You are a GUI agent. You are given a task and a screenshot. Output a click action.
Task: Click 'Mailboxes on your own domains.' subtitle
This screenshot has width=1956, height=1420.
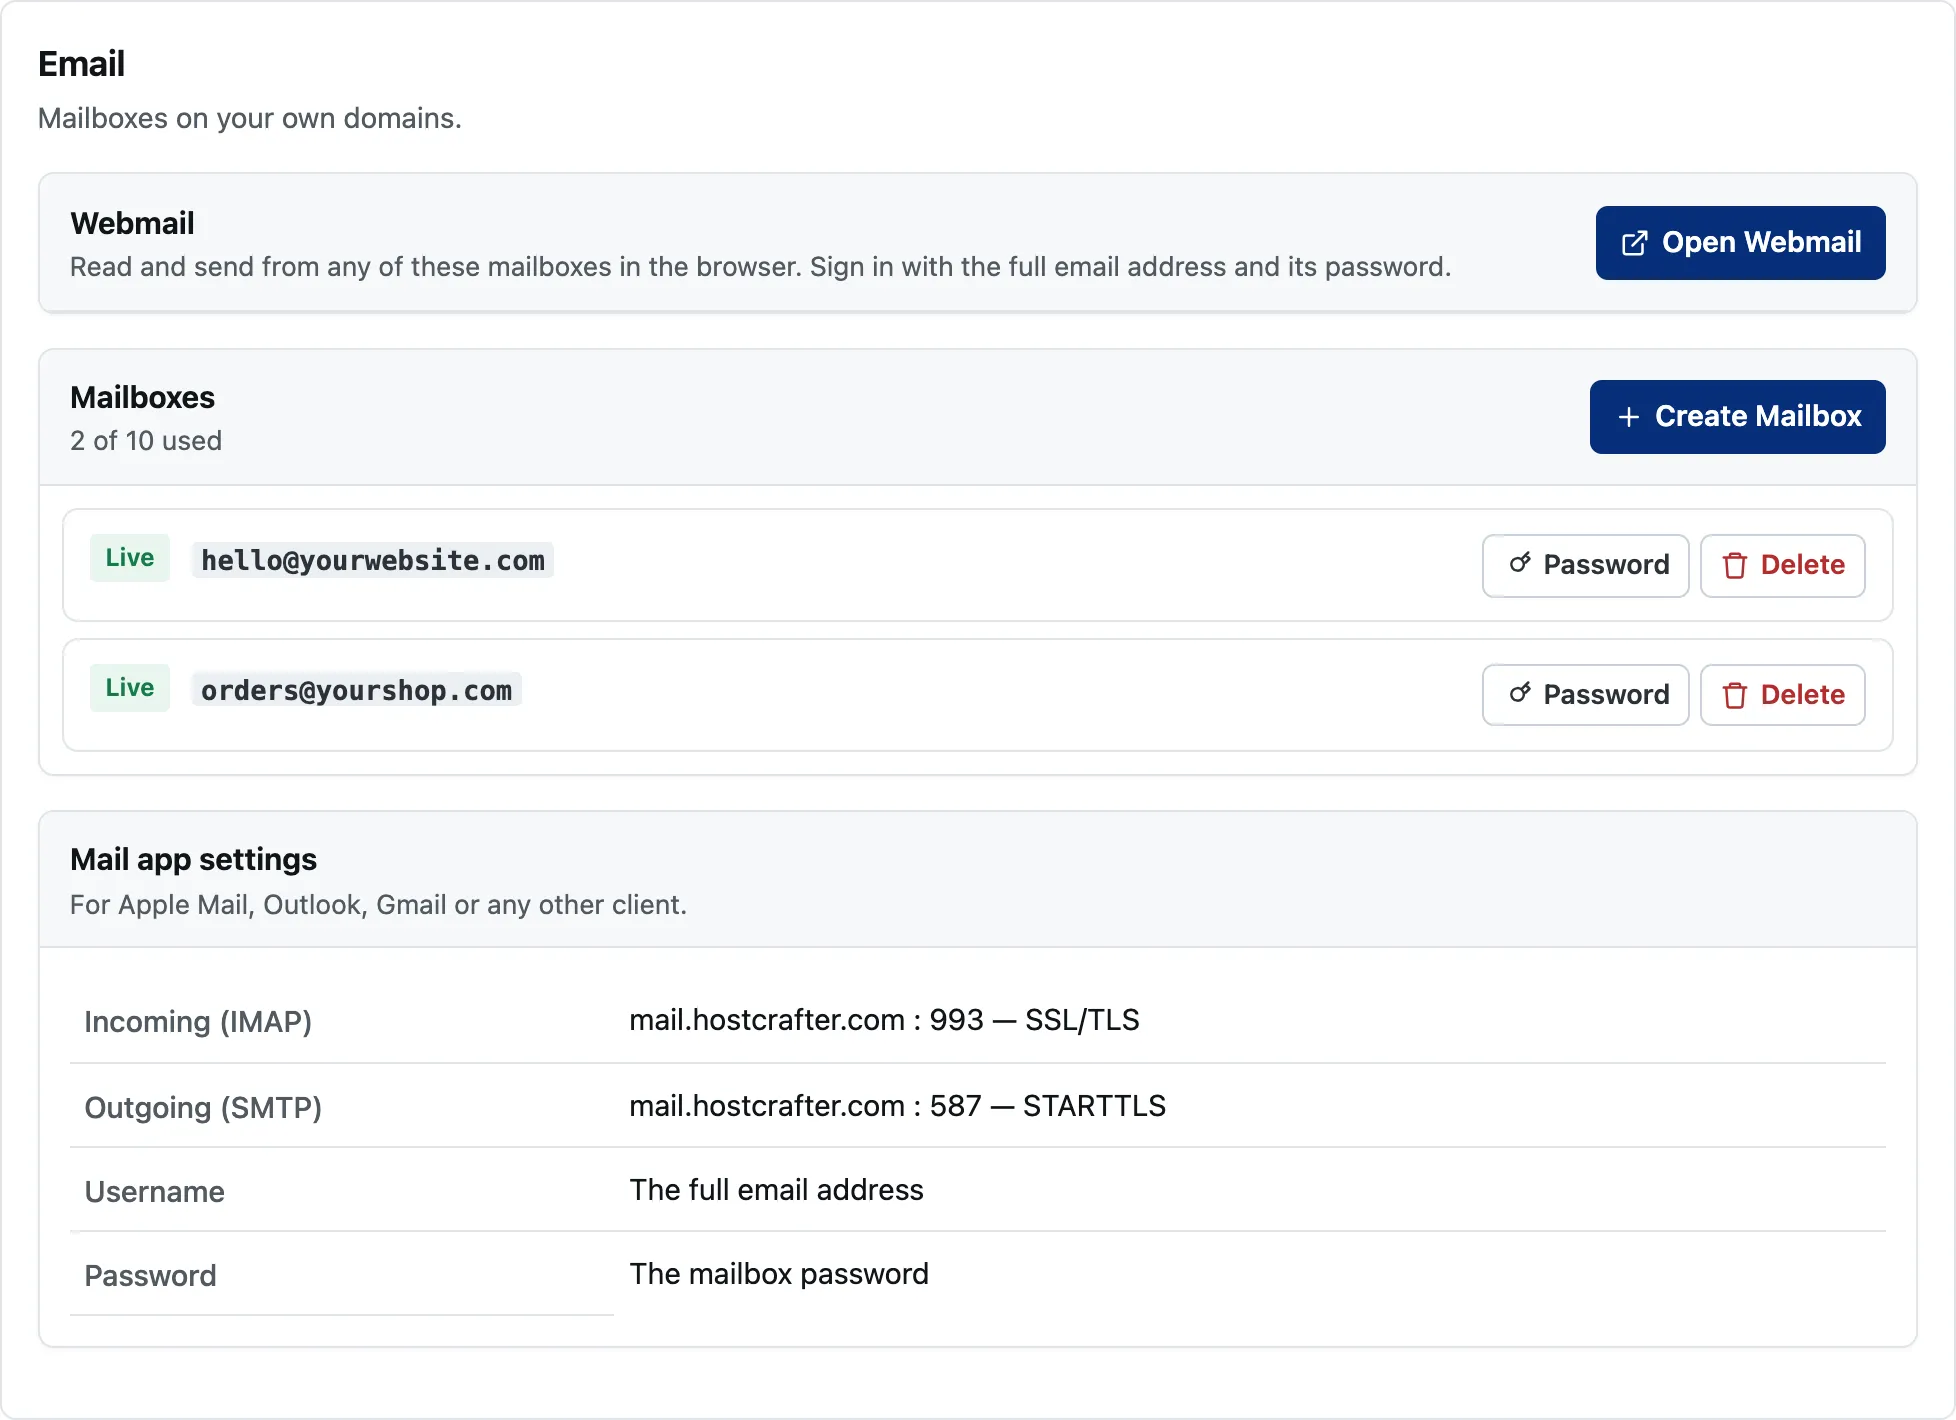click(x=250, y=119)
